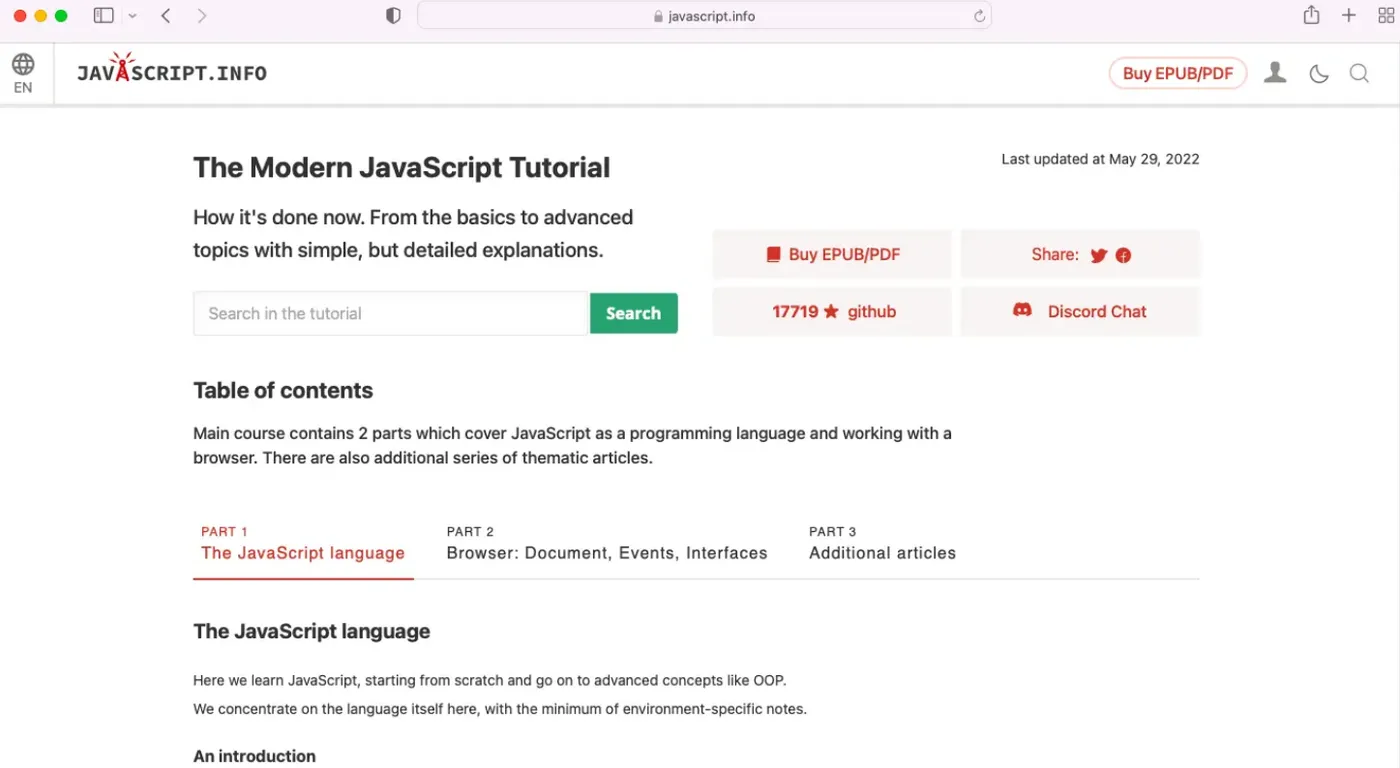
Task: Open the Discord Chat button
Action: pos(1080,311)
